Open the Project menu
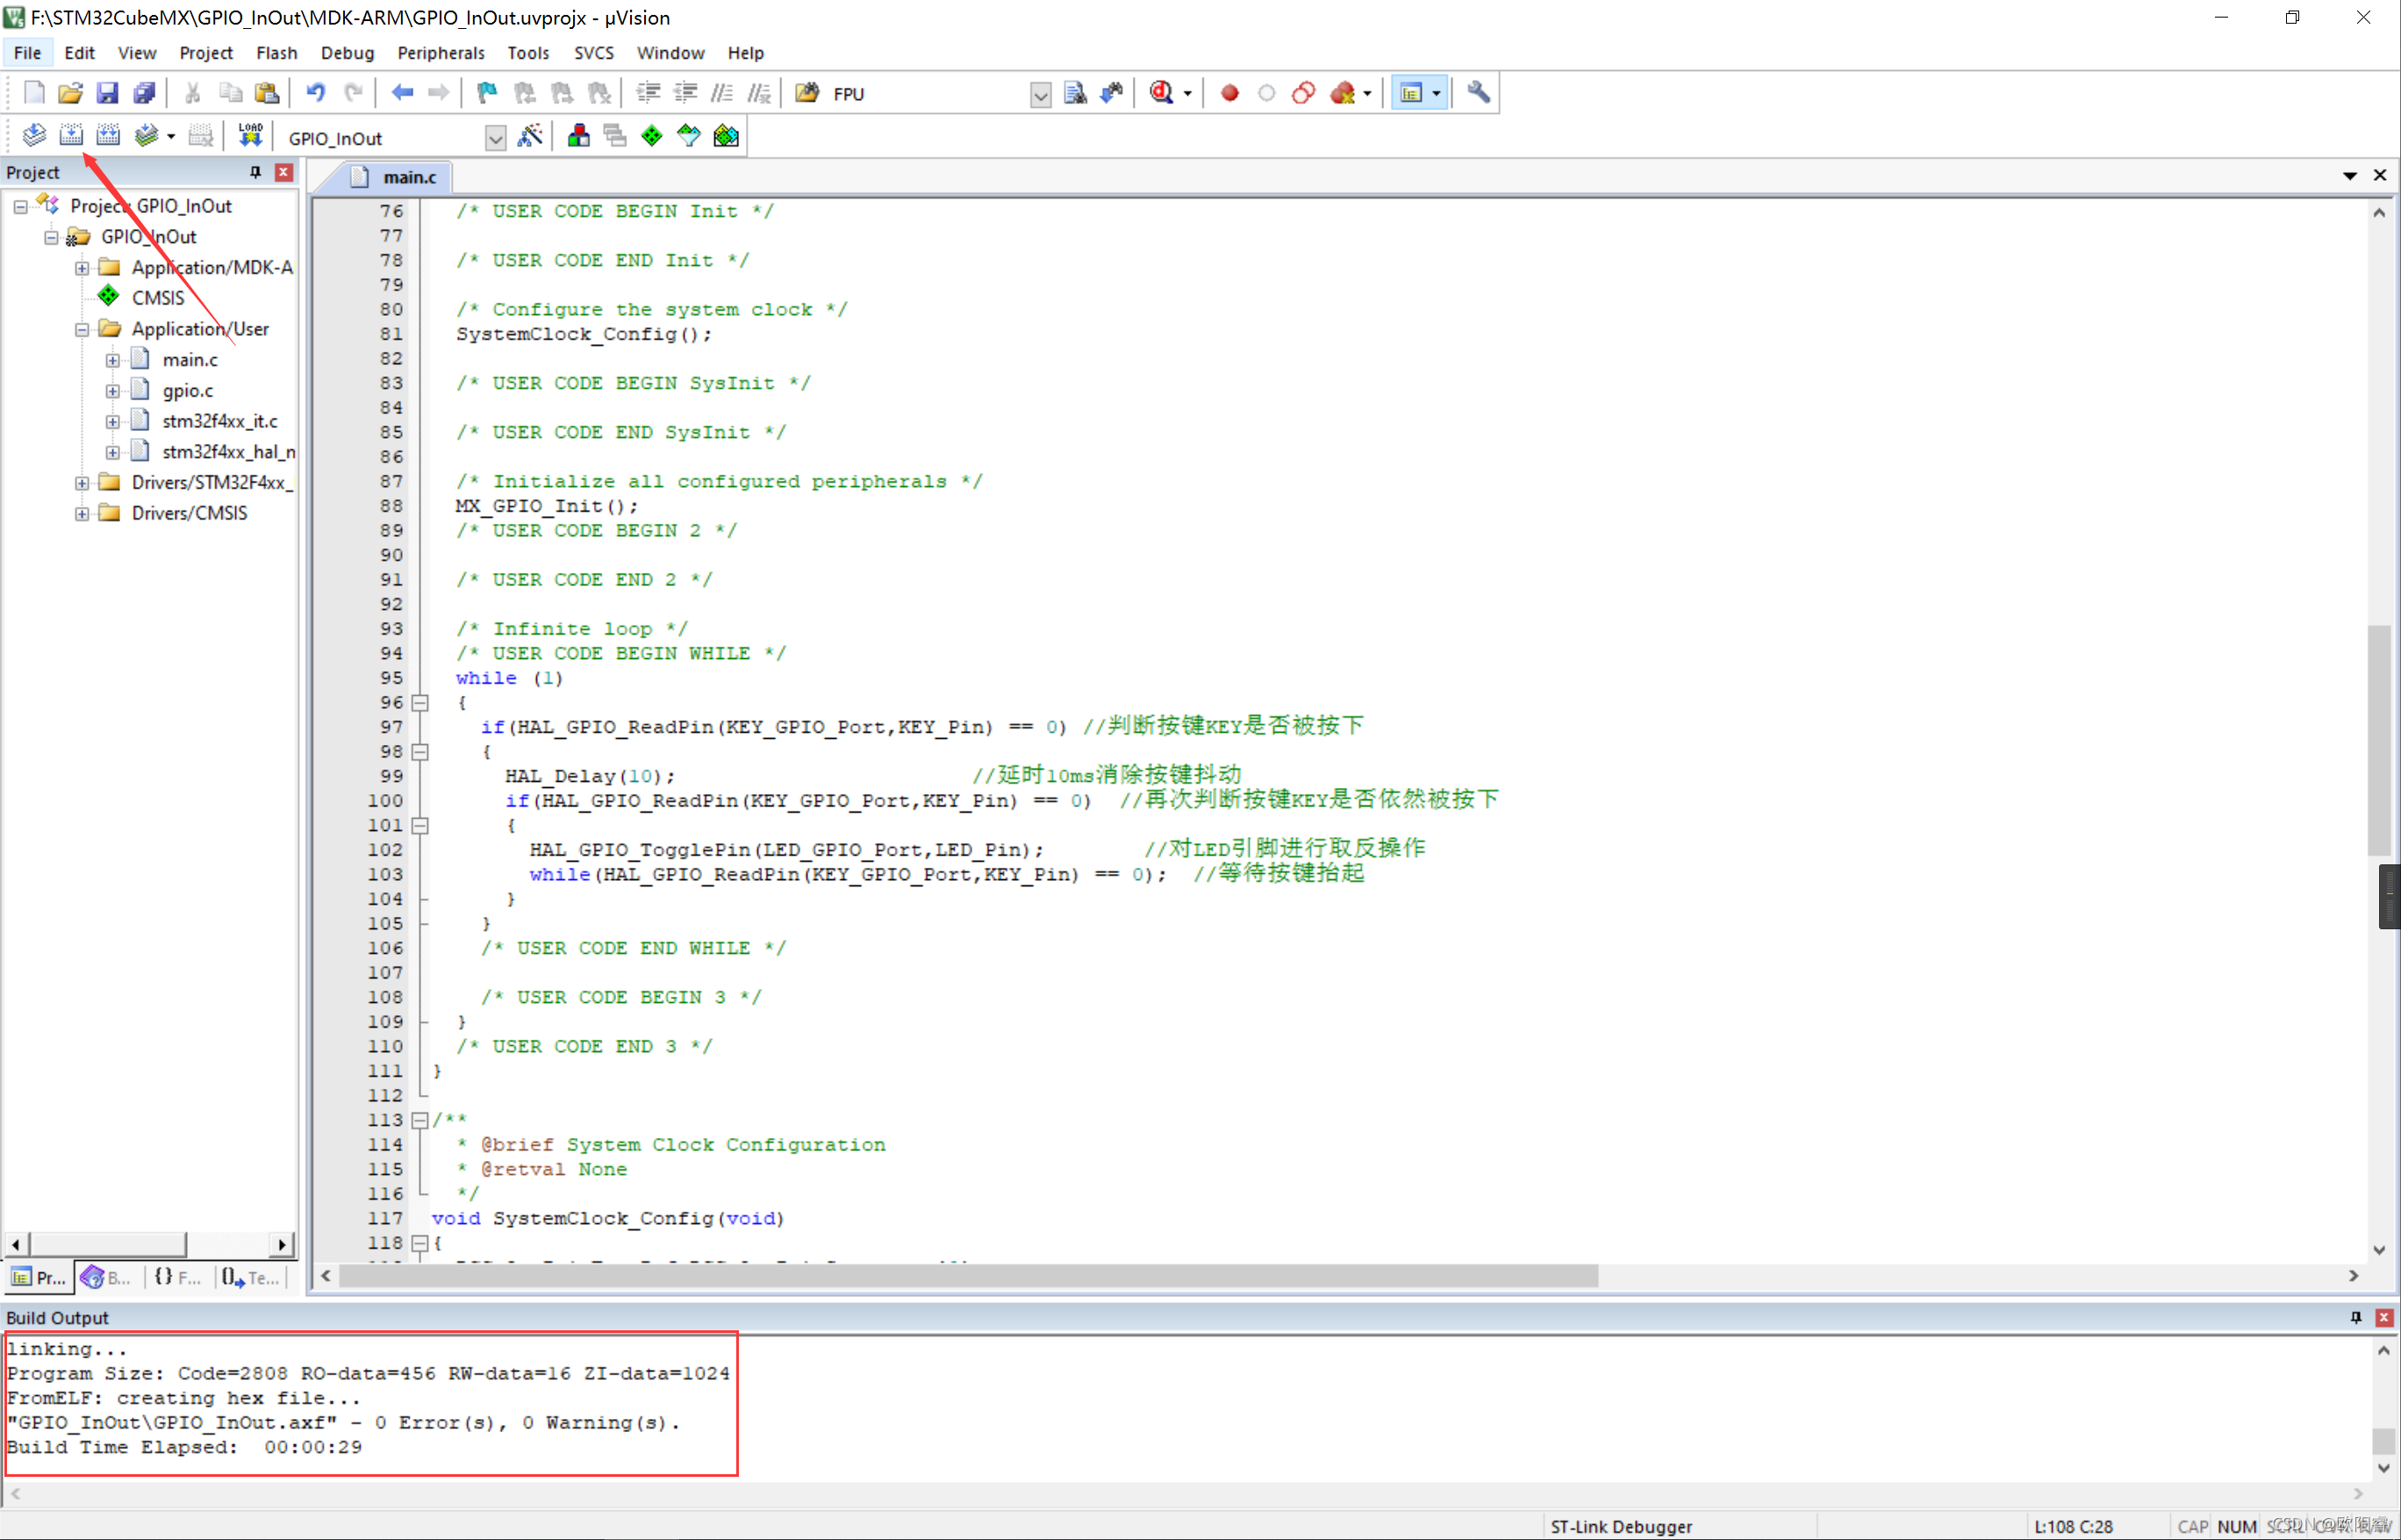The width and height of the screenshot is (2401, 1540). pyautogui.click(x=206, y=53)
